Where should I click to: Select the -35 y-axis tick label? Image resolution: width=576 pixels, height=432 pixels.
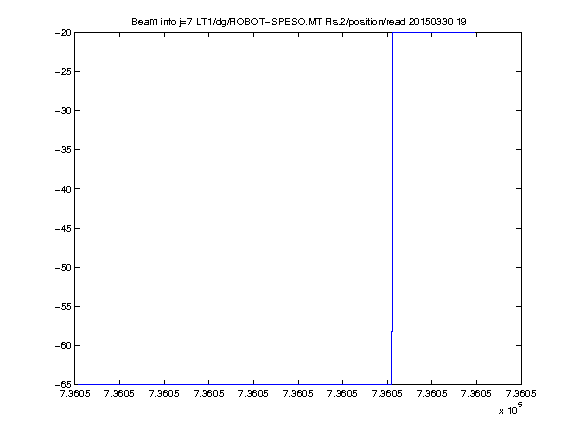click(62, 150)
